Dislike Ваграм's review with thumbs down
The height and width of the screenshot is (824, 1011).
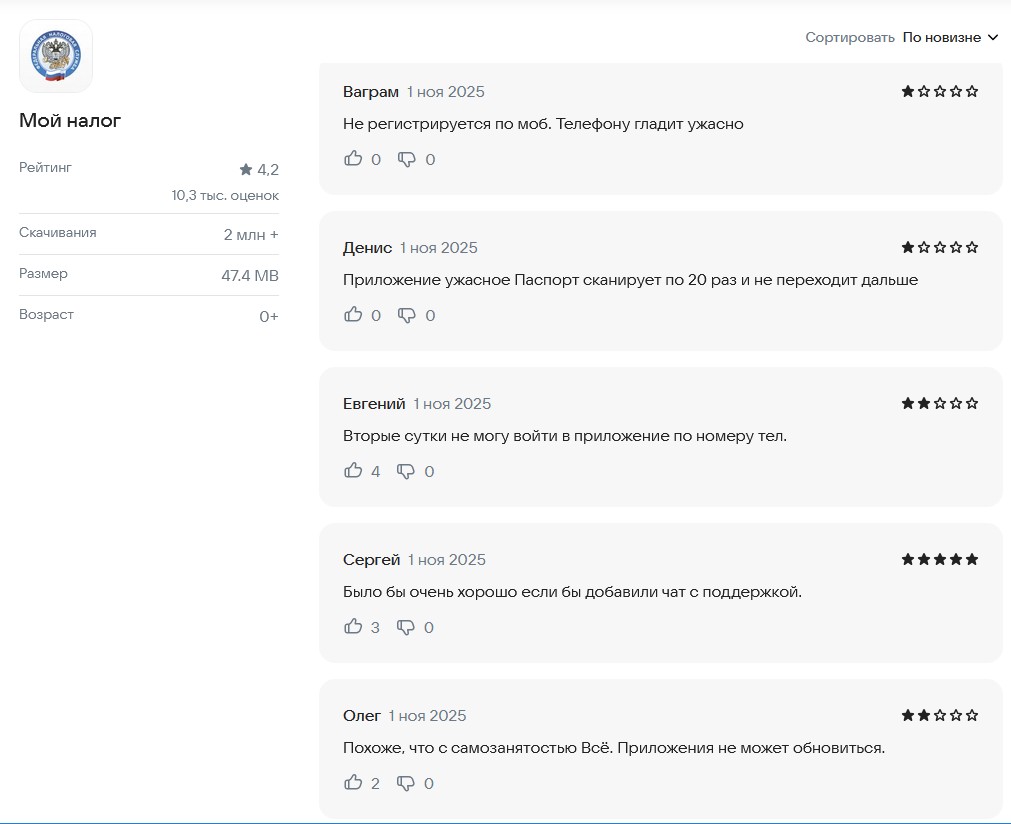(x=407, y=159)
